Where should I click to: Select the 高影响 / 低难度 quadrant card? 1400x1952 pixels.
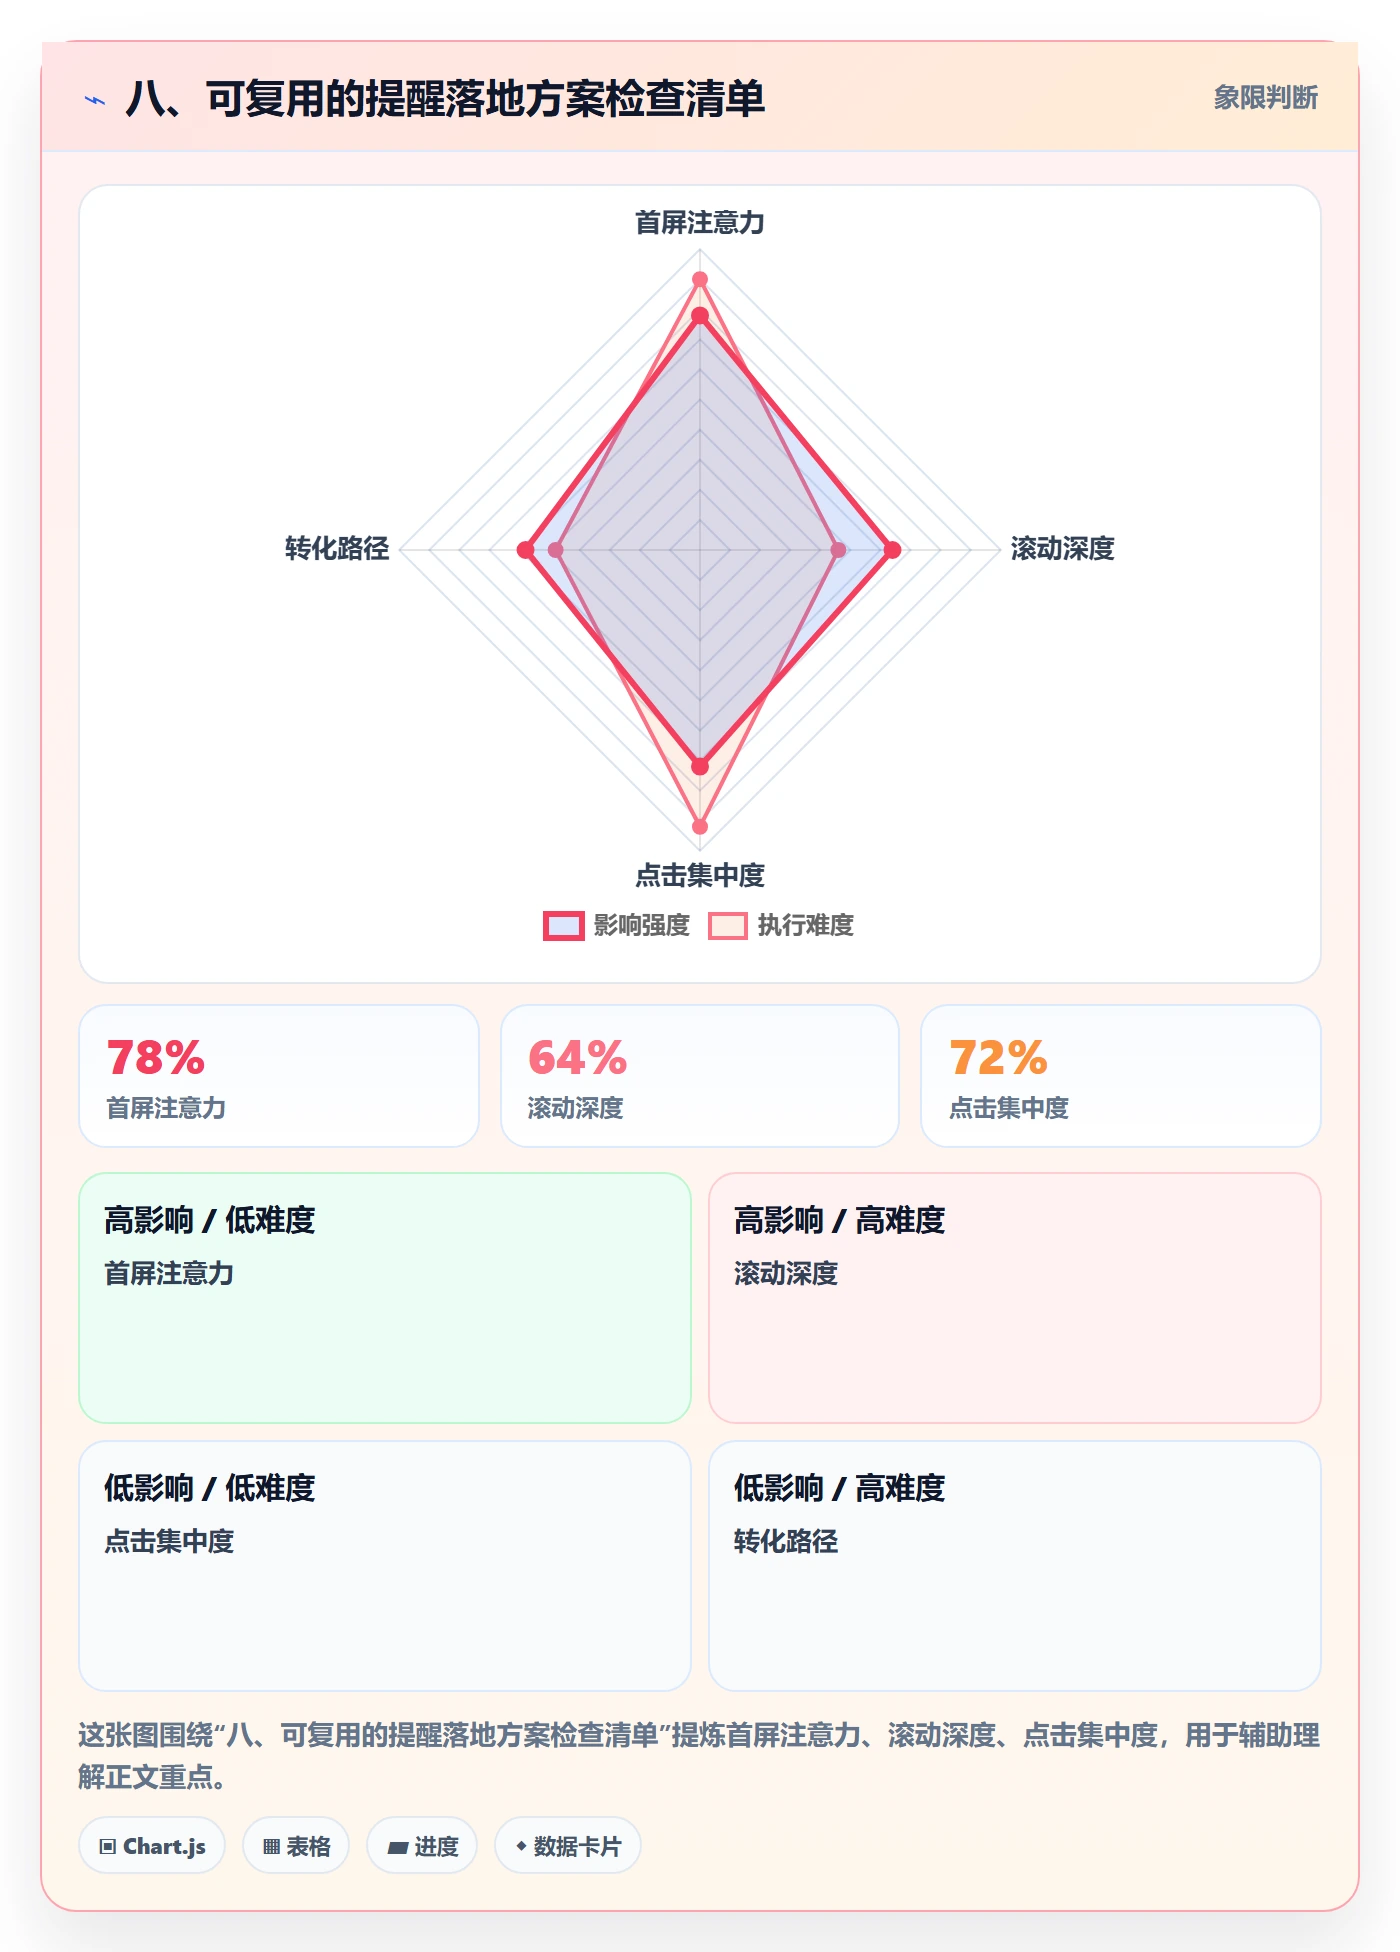(x=385, y=1298)
